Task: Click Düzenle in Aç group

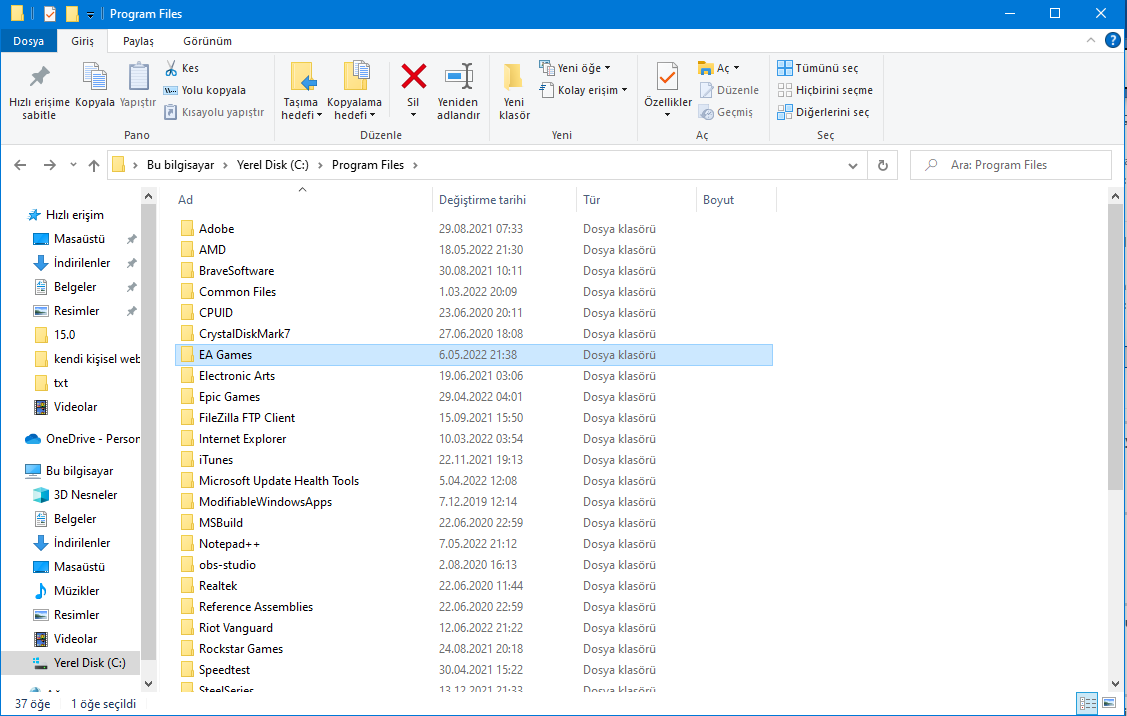Action: point(729,90)
